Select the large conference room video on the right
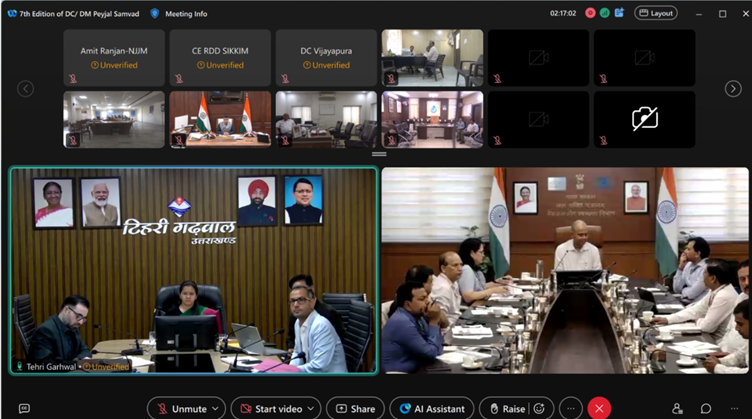This screenshot has width=752, height=419. coord(565,270)
